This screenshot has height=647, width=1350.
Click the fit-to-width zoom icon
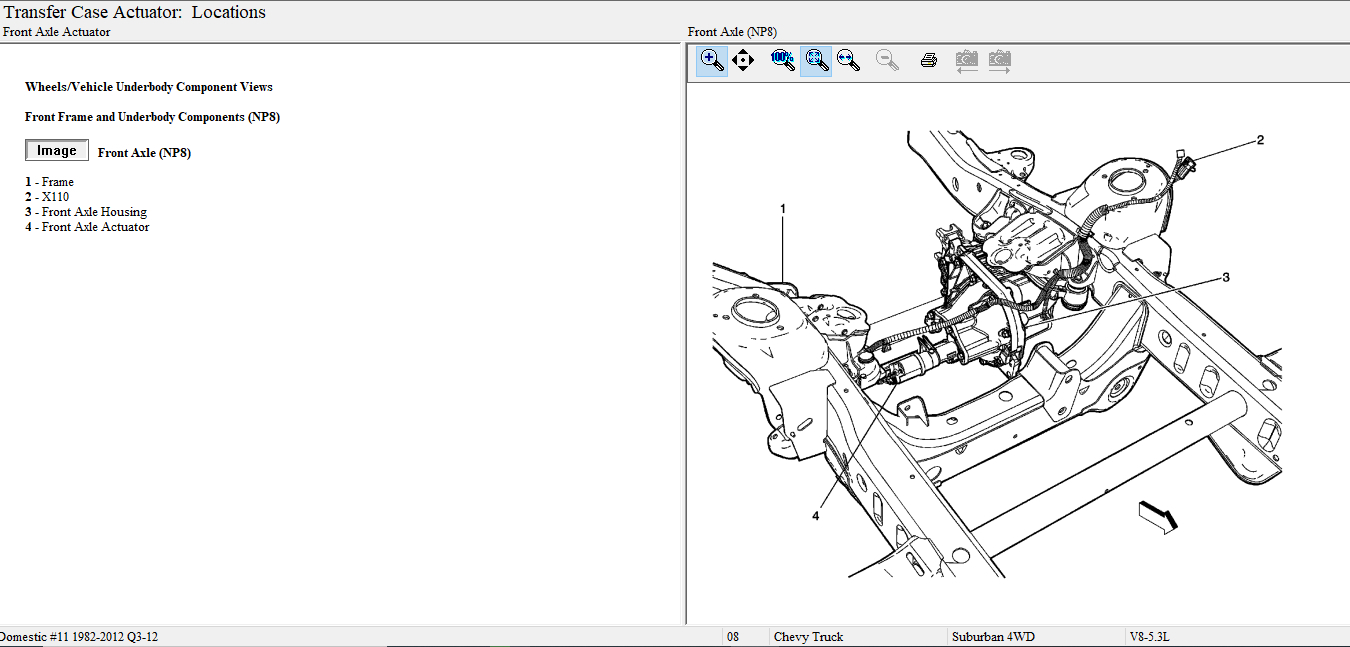pyautogui.click(x=849, y=61)
